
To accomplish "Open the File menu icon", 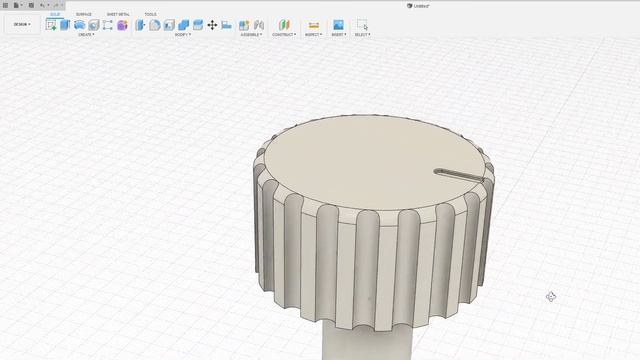I will pyautogui.click(x=16, y=5).
